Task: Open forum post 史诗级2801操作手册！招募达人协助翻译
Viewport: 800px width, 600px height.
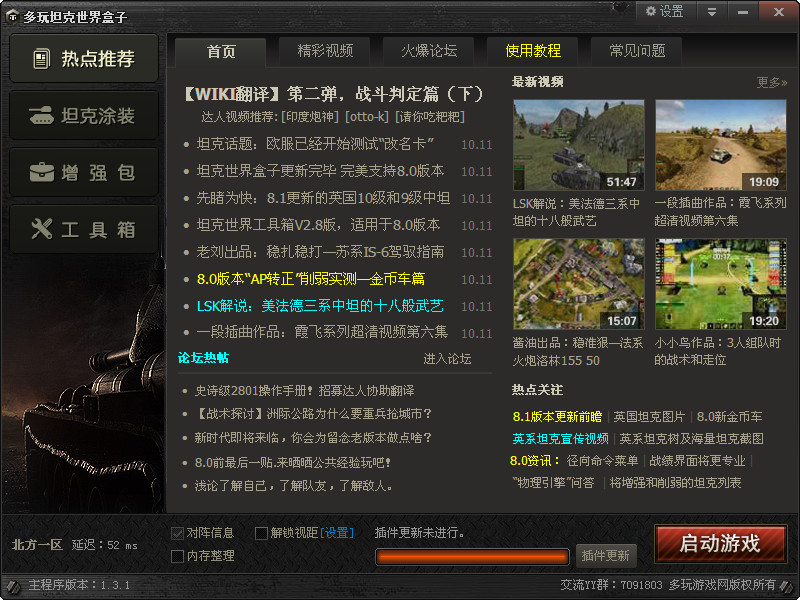Action: [304, 391]
